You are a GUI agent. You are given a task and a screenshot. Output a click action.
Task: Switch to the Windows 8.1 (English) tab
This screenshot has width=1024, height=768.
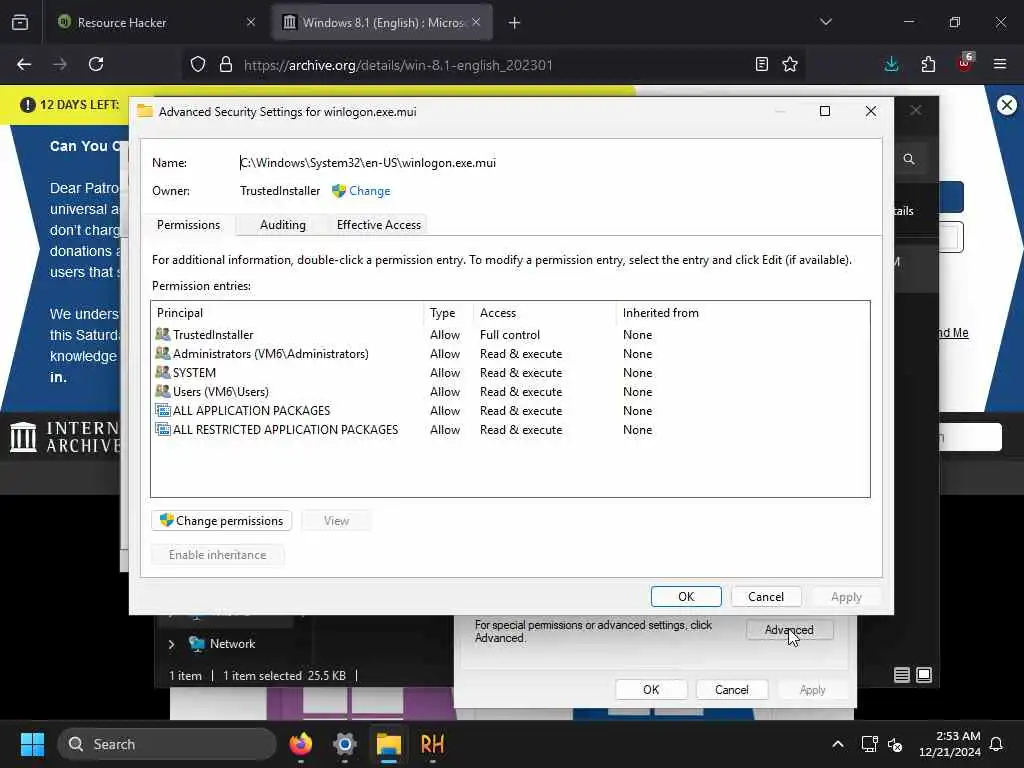coord(382,22)
